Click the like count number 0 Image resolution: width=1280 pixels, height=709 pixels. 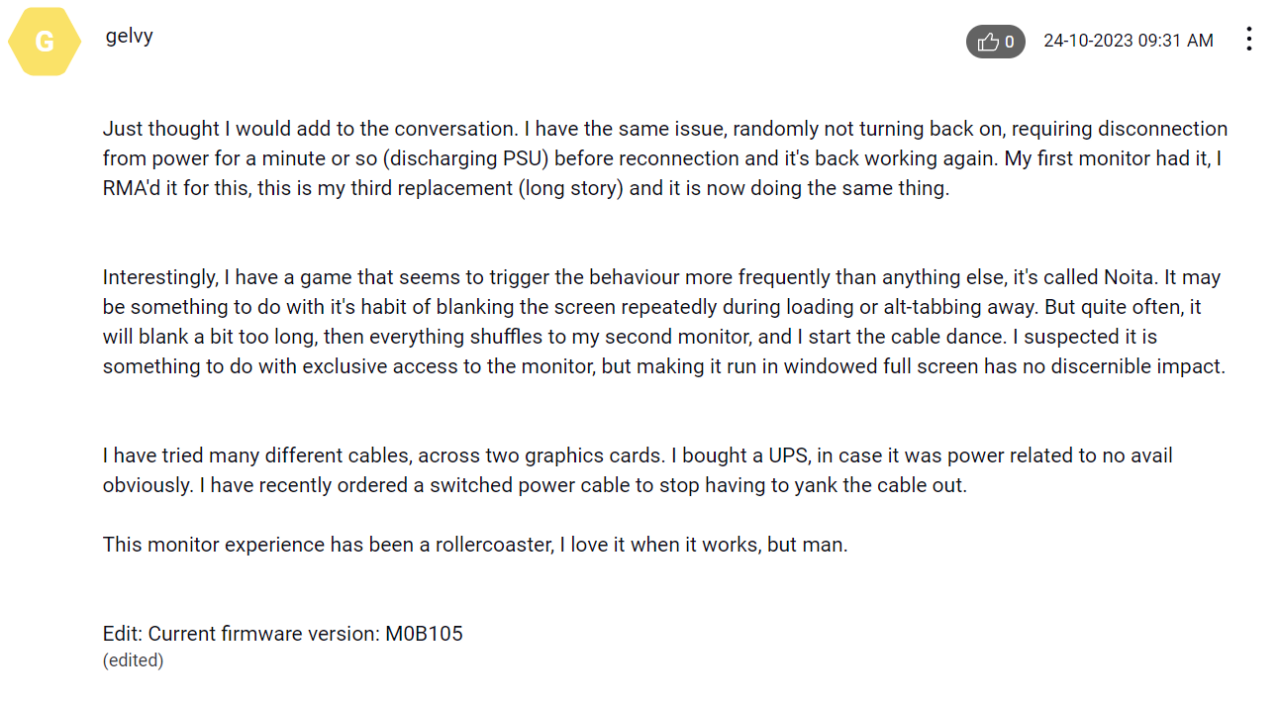tap(1010, 42)
